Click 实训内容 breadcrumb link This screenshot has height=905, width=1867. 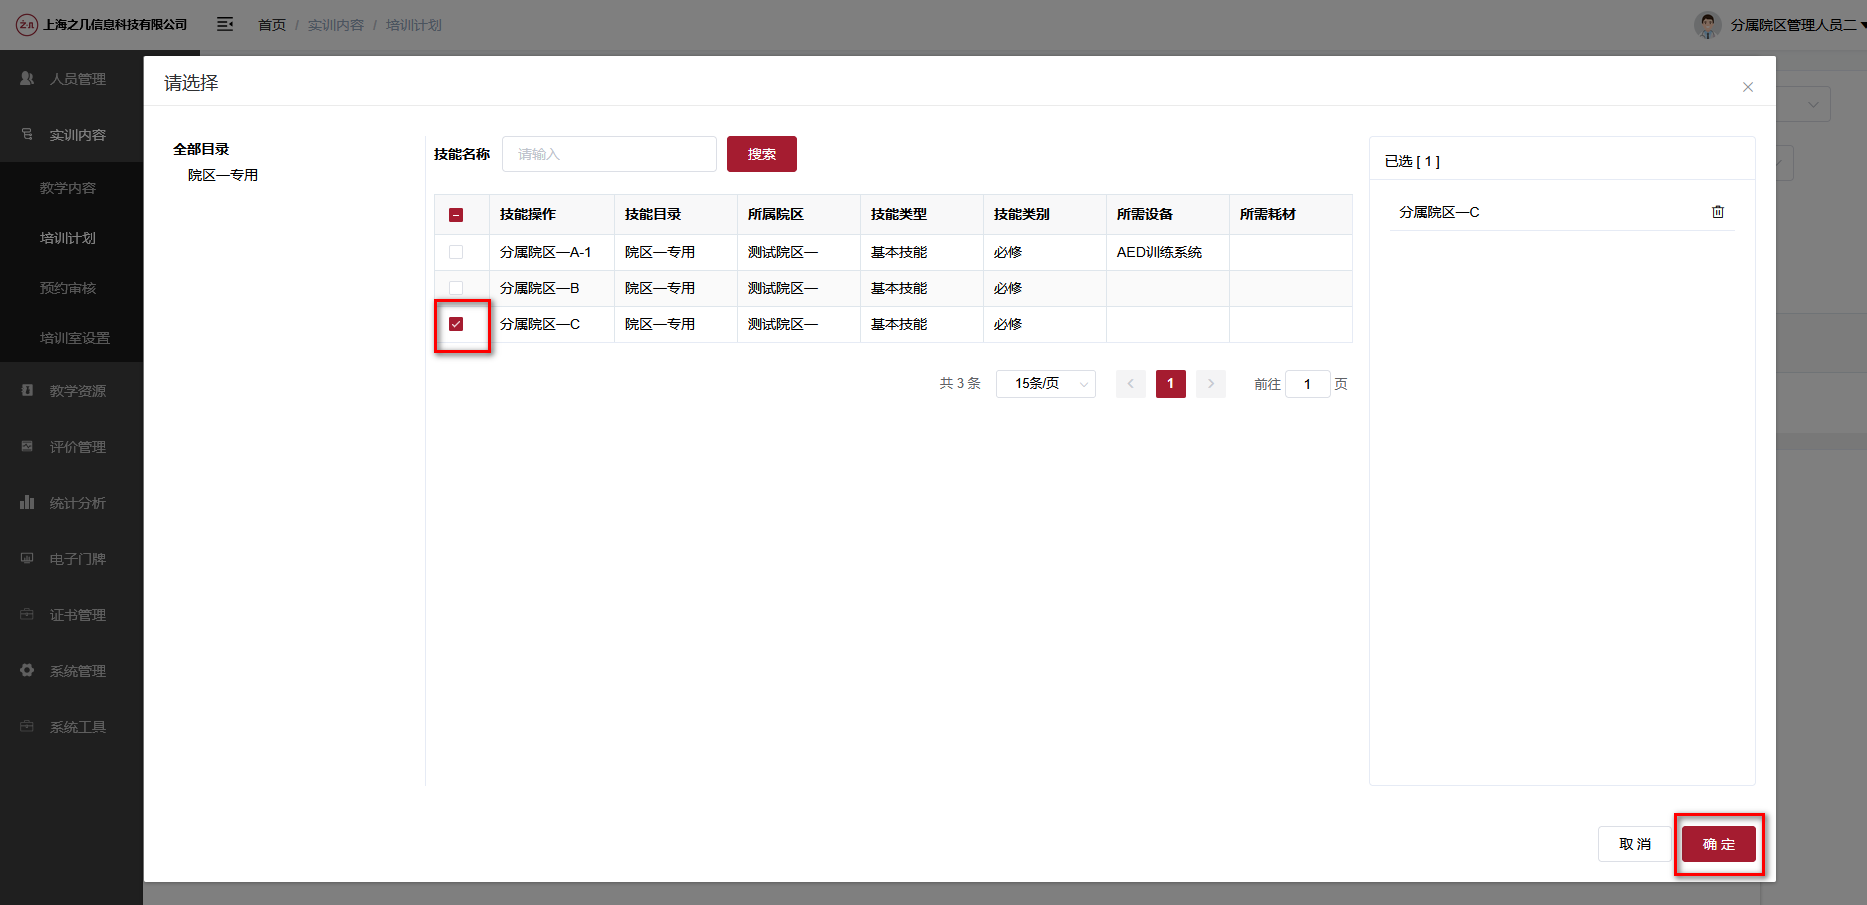click(336, 25)
